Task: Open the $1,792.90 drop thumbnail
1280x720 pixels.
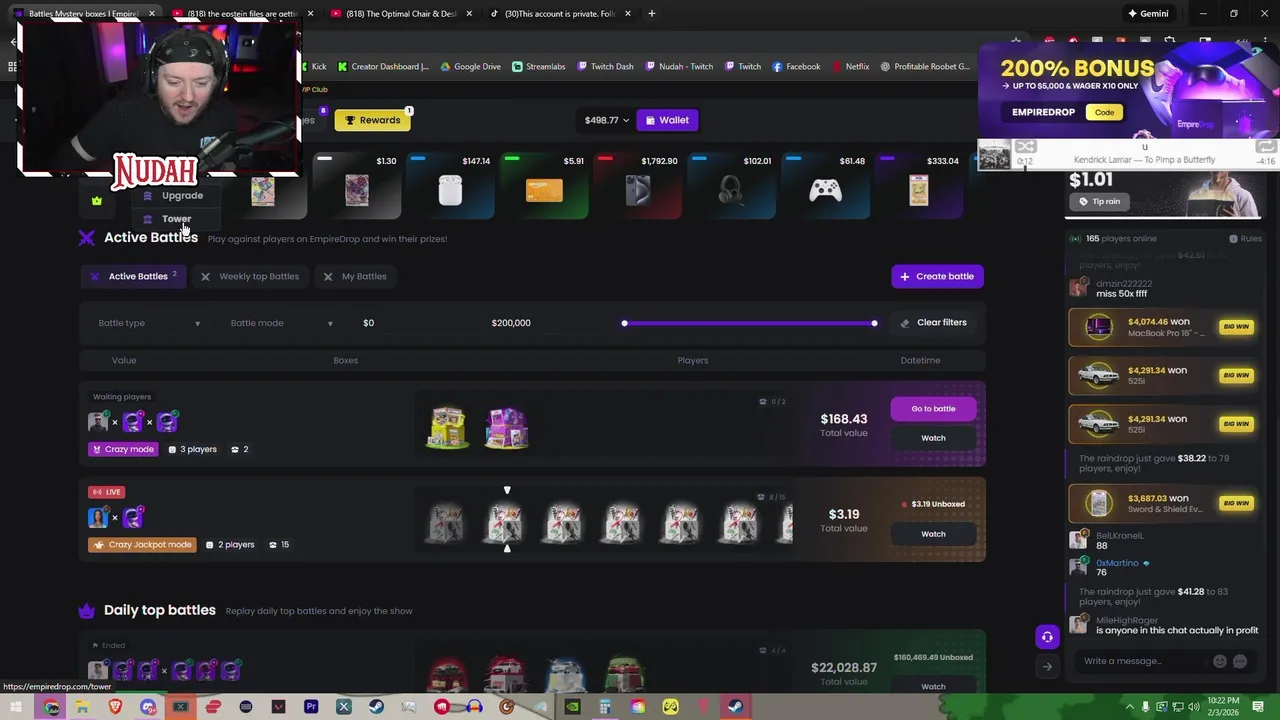Action: (637, 186)
